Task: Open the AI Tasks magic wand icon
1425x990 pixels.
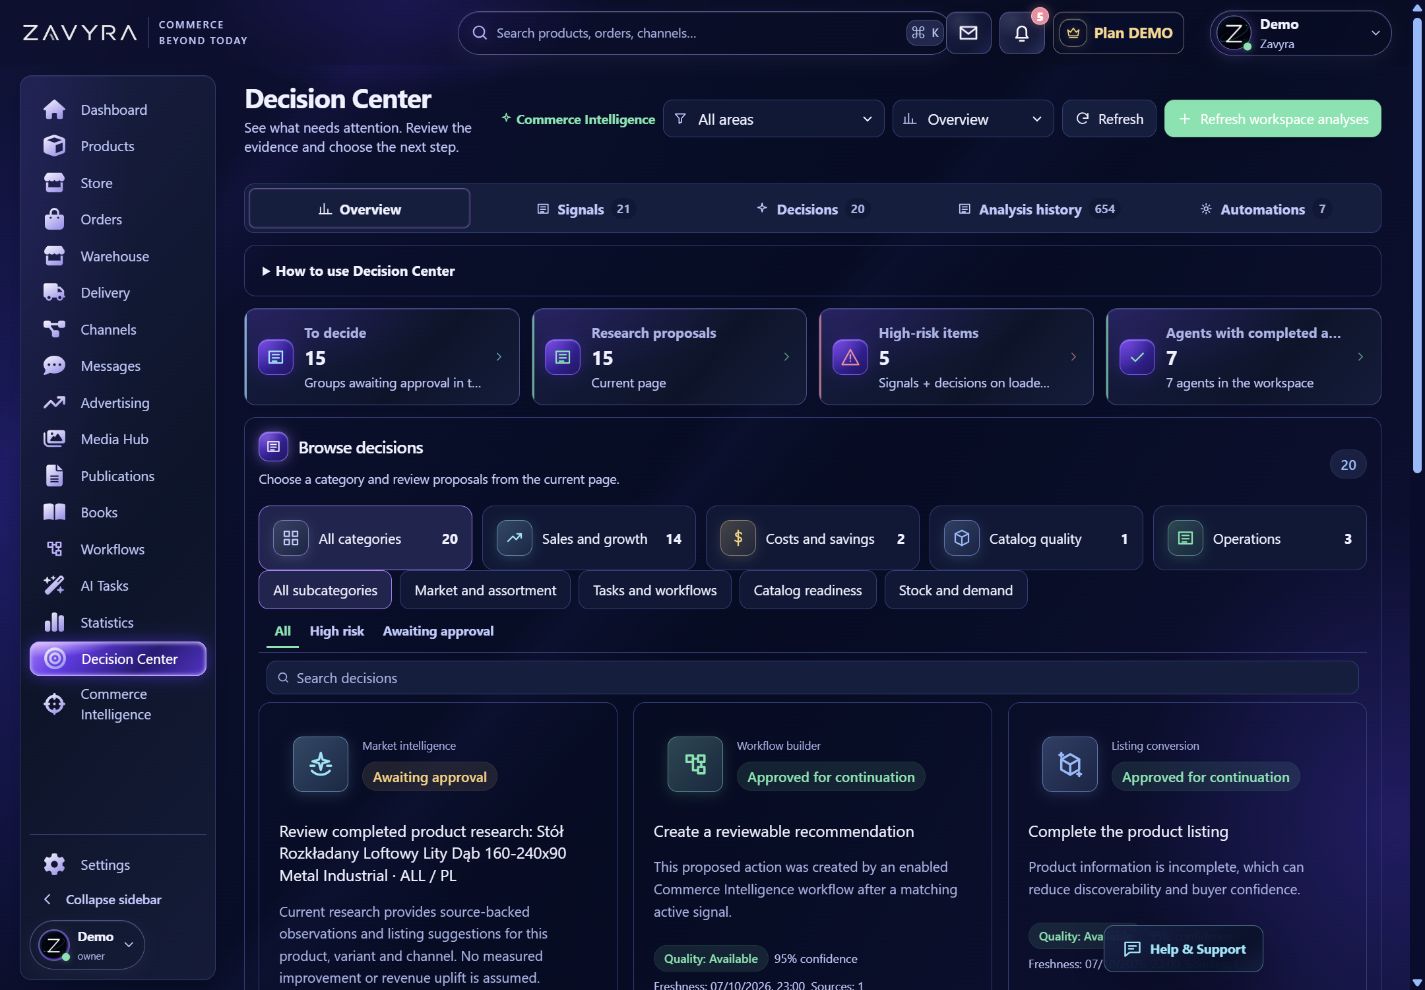Action: point(54,586)
